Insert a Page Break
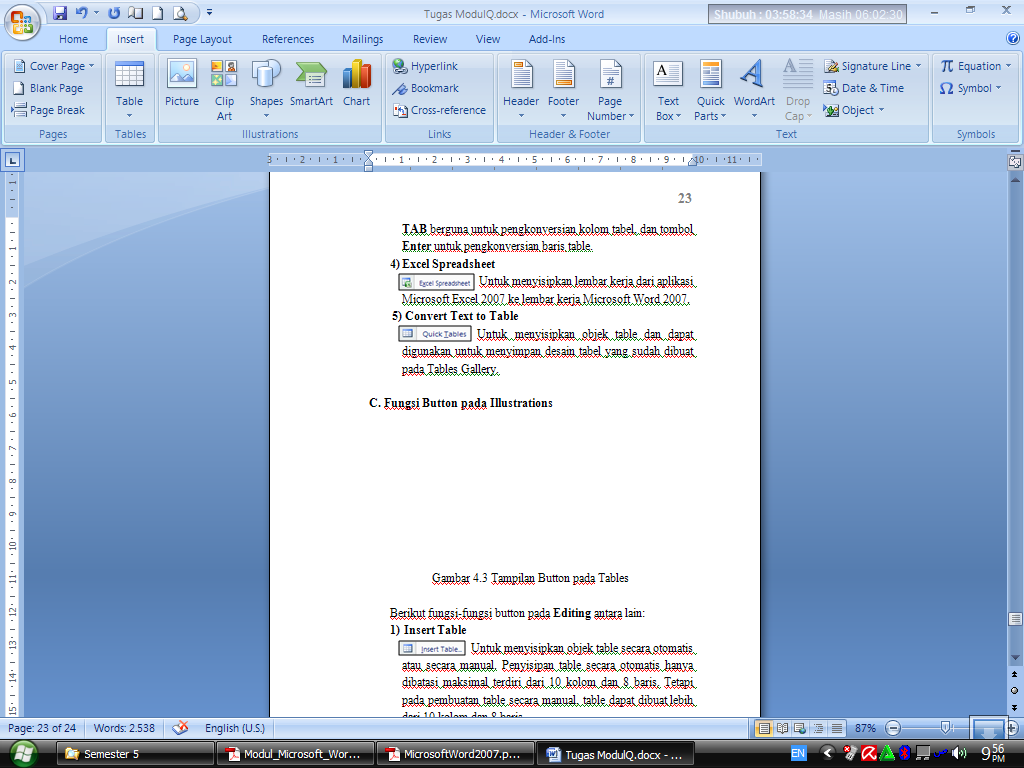Viewport: 1024px width, 768px height. pyautogui.click(x=48, y=110)
